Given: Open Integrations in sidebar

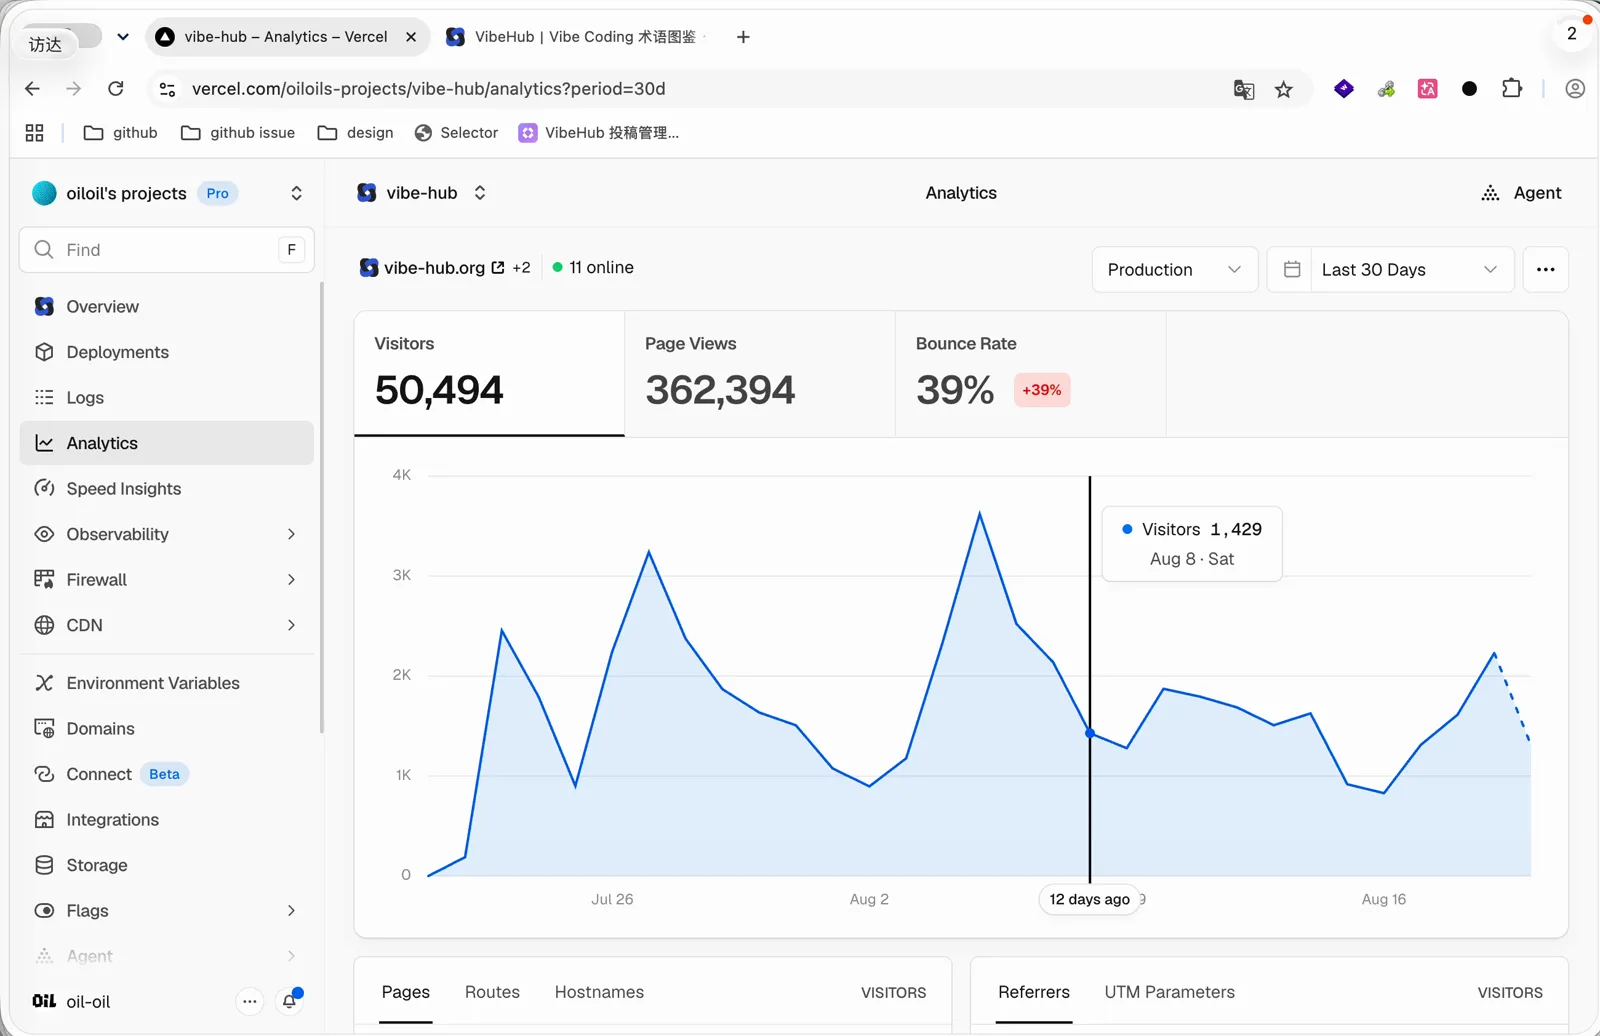Looking at the screenshot, I should (166, 820).
